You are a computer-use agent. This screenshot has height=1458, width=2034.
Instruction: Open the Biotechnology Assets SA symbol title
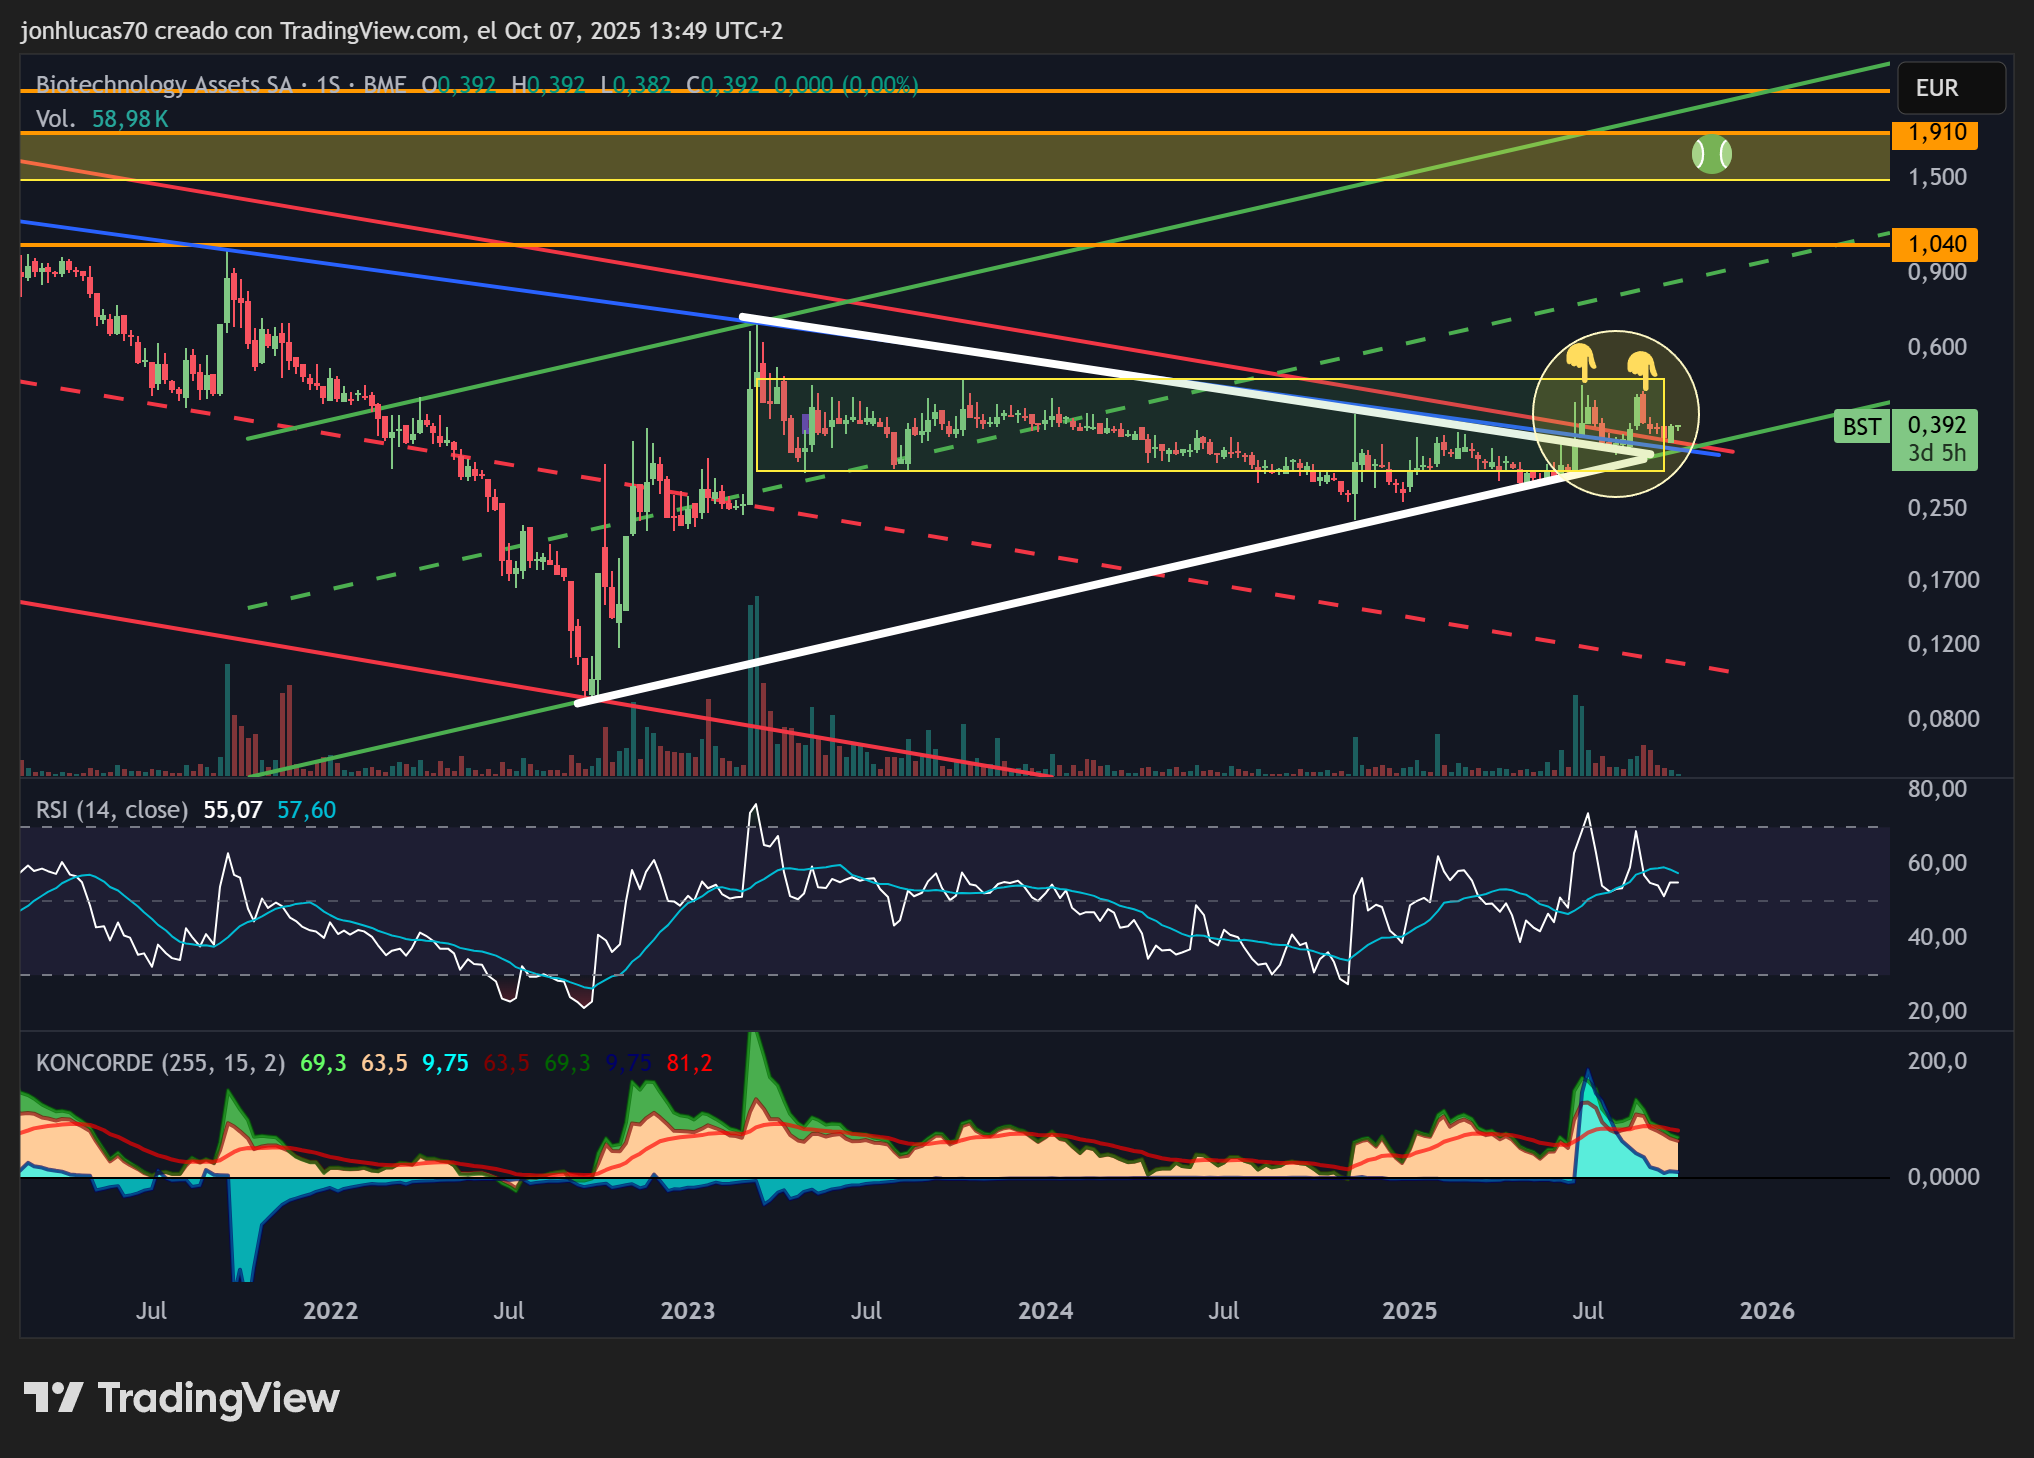point(164,85)
